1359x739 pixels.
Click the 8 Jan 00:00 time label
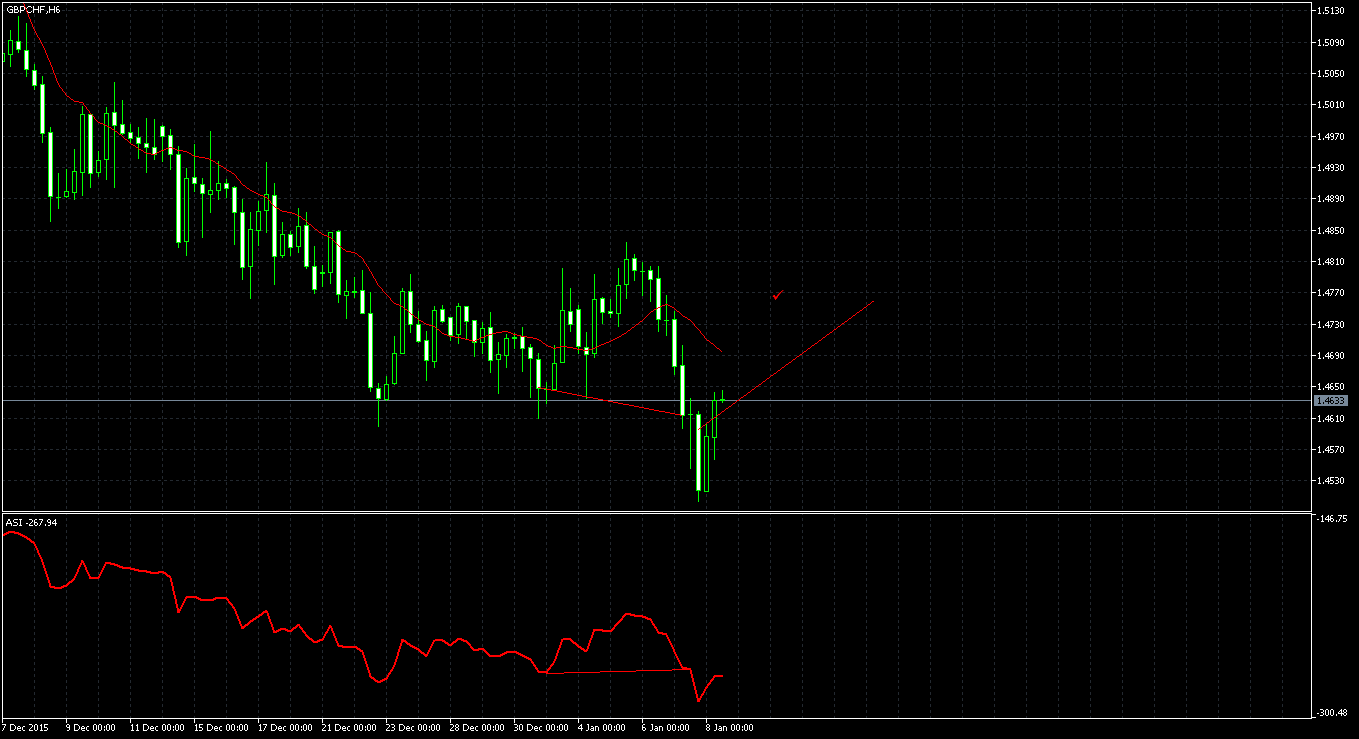click(x=730, y=727)
